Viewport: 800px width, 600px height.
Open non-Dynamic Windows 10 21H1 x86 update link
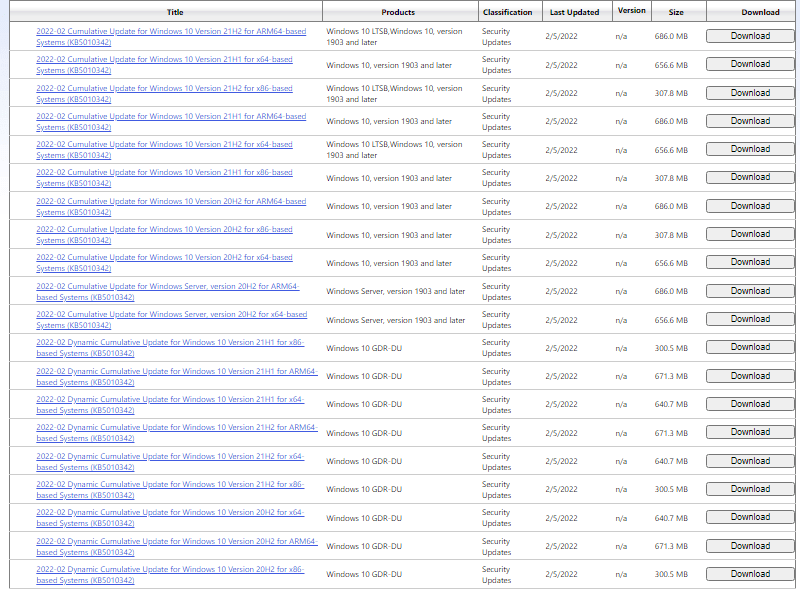[x=164, y=178]
